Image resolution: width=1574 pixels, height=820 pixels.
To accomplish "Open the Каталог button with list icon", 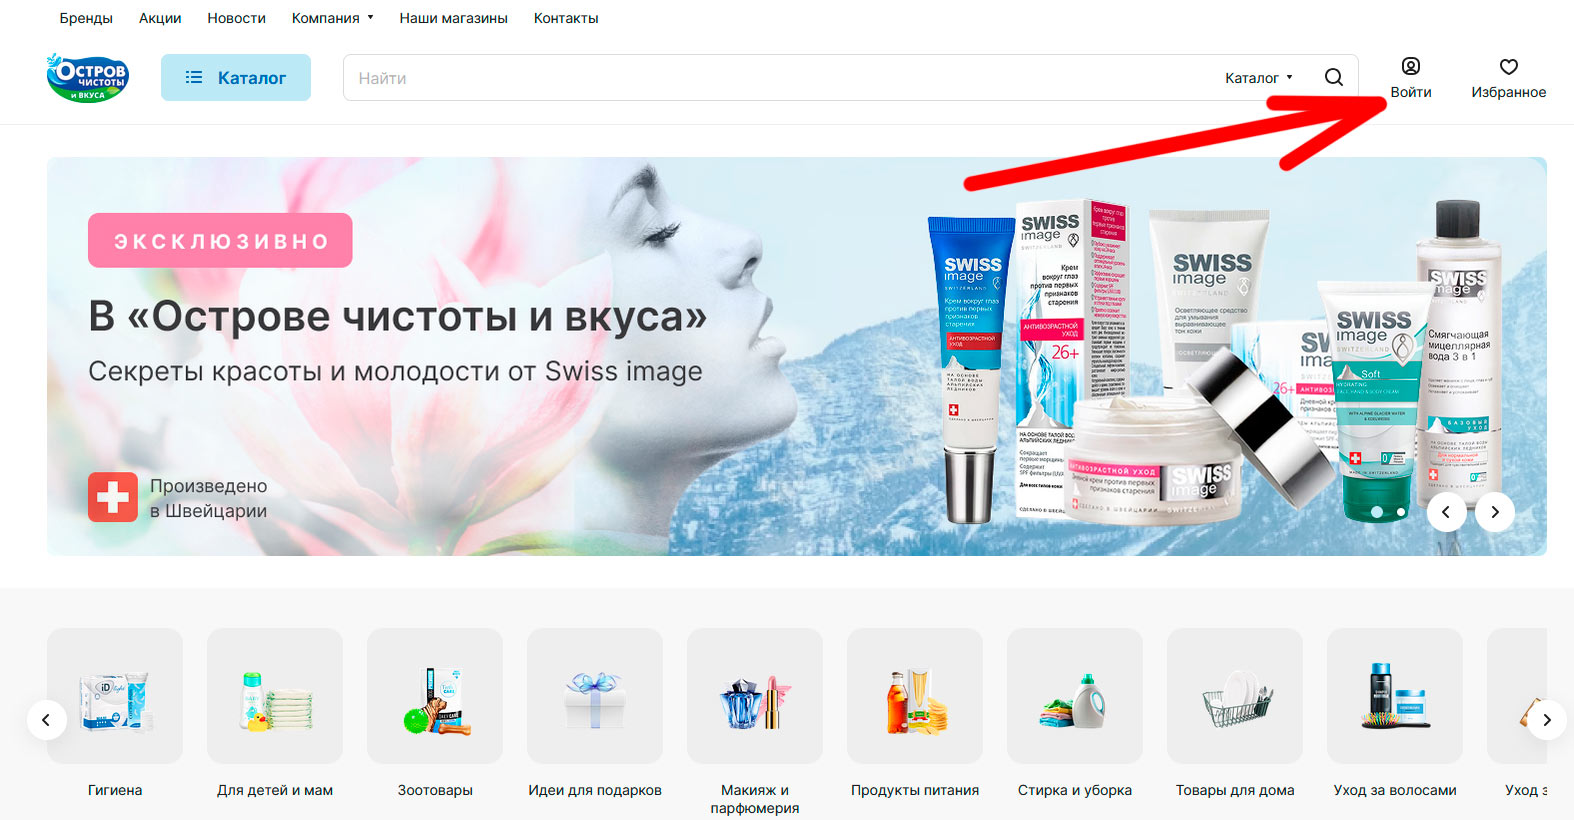I will point(236,78).
